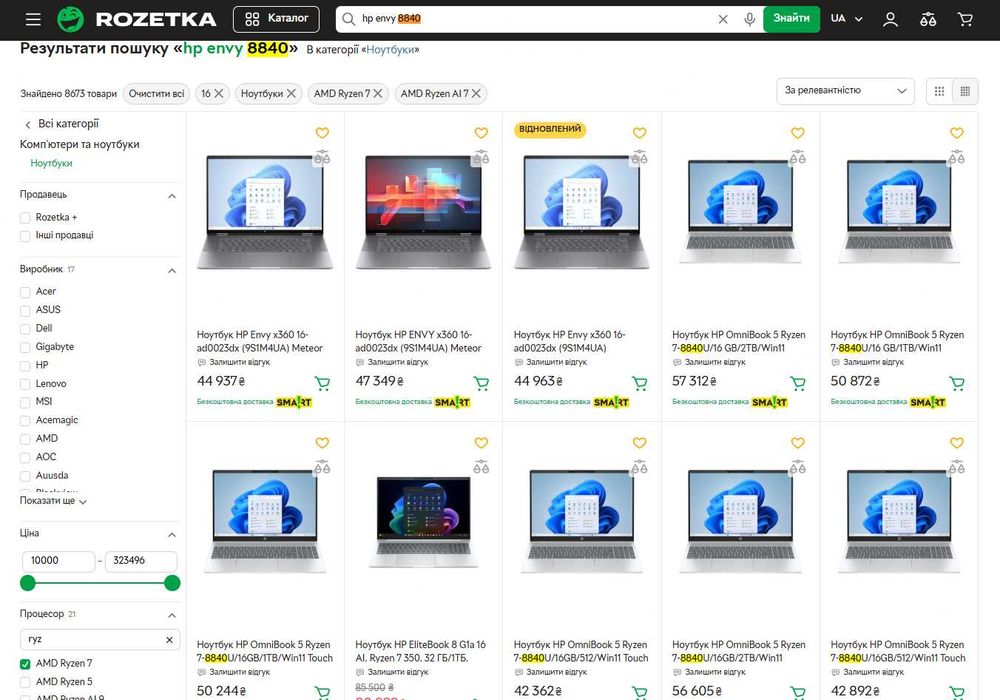The width and height of the screenshot is (1000, 700).
Task: Tick the Lenovo manufacturer checkbox
Action: (25, 384)
